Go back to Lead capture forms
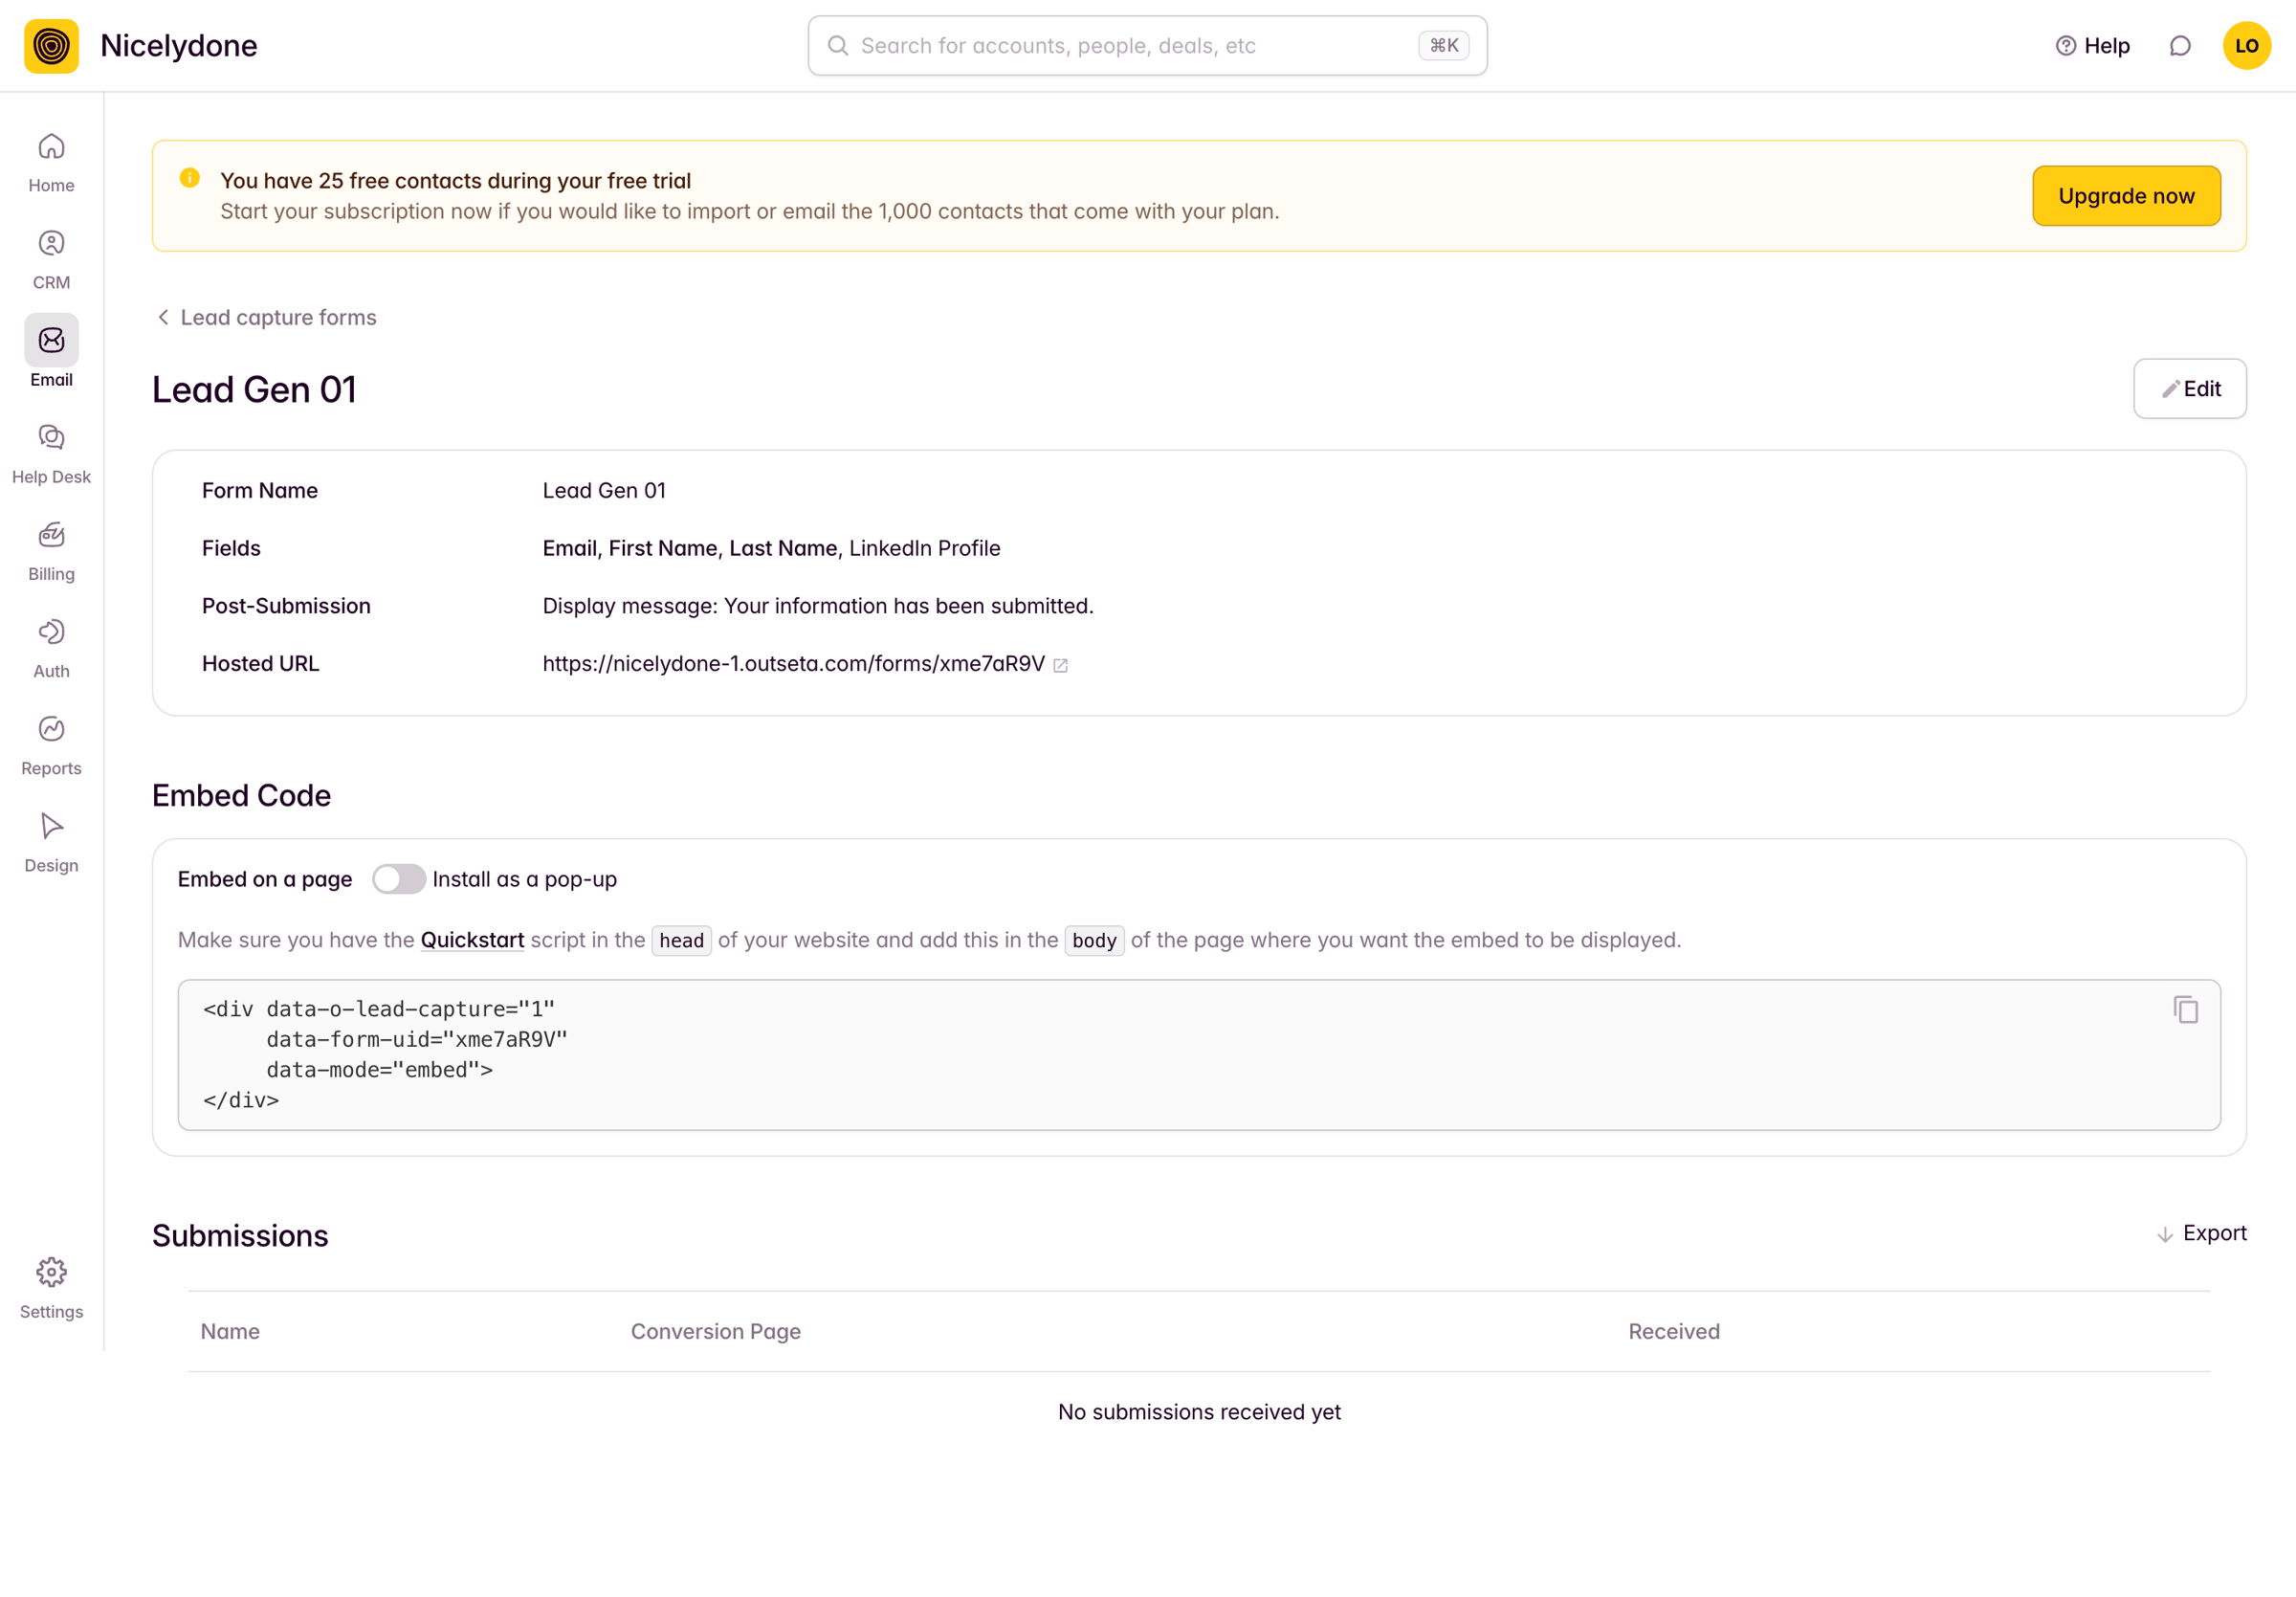Image resolution: width=2296 pixels, height=1597 pixels. (x=267, y=317)
